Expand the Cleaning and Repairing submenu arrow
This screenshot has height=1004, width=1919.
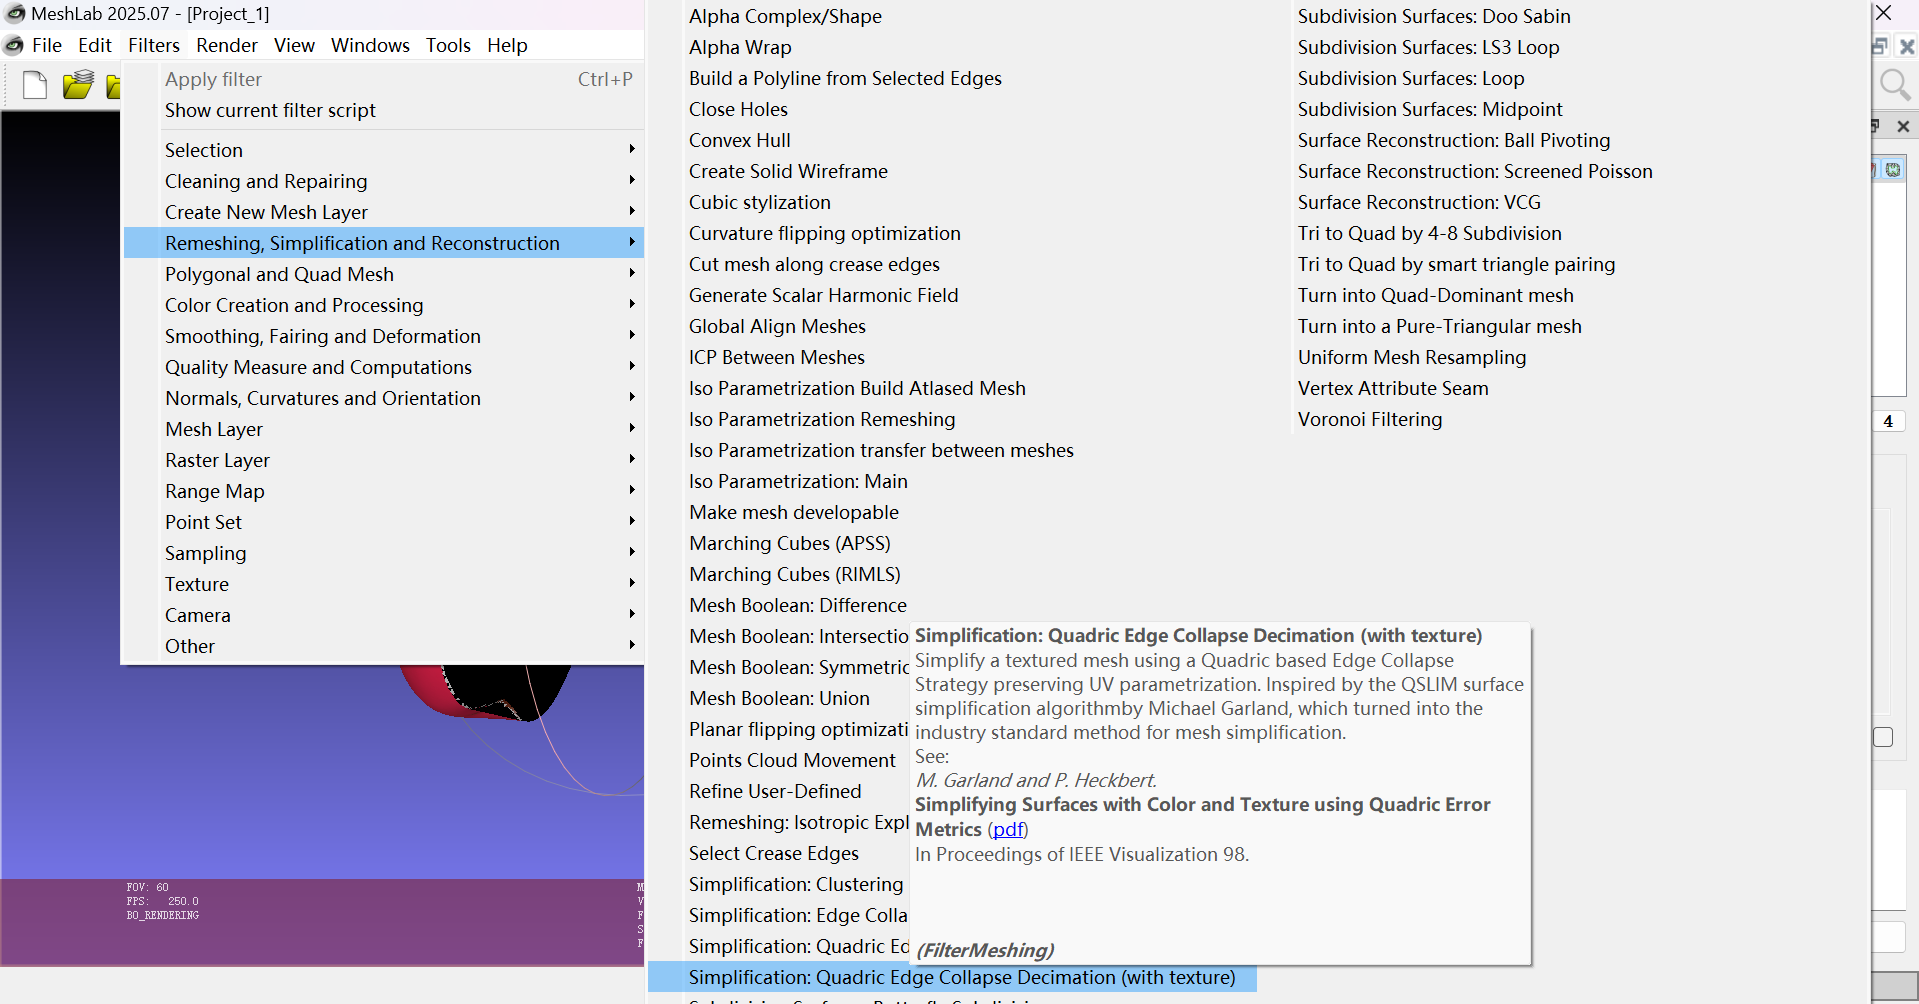tap(632, 180)
